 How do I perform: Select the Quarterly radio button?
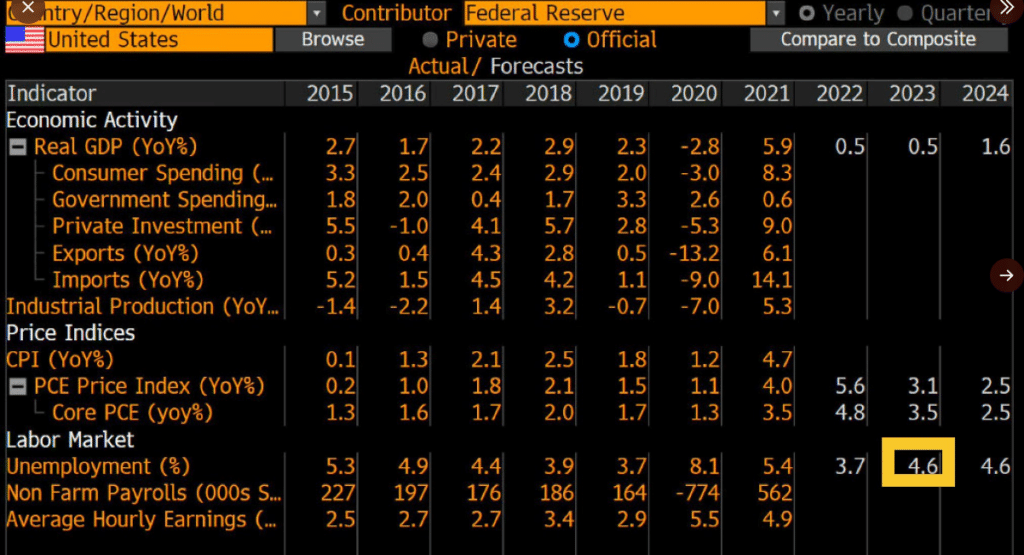coord(904,13)
